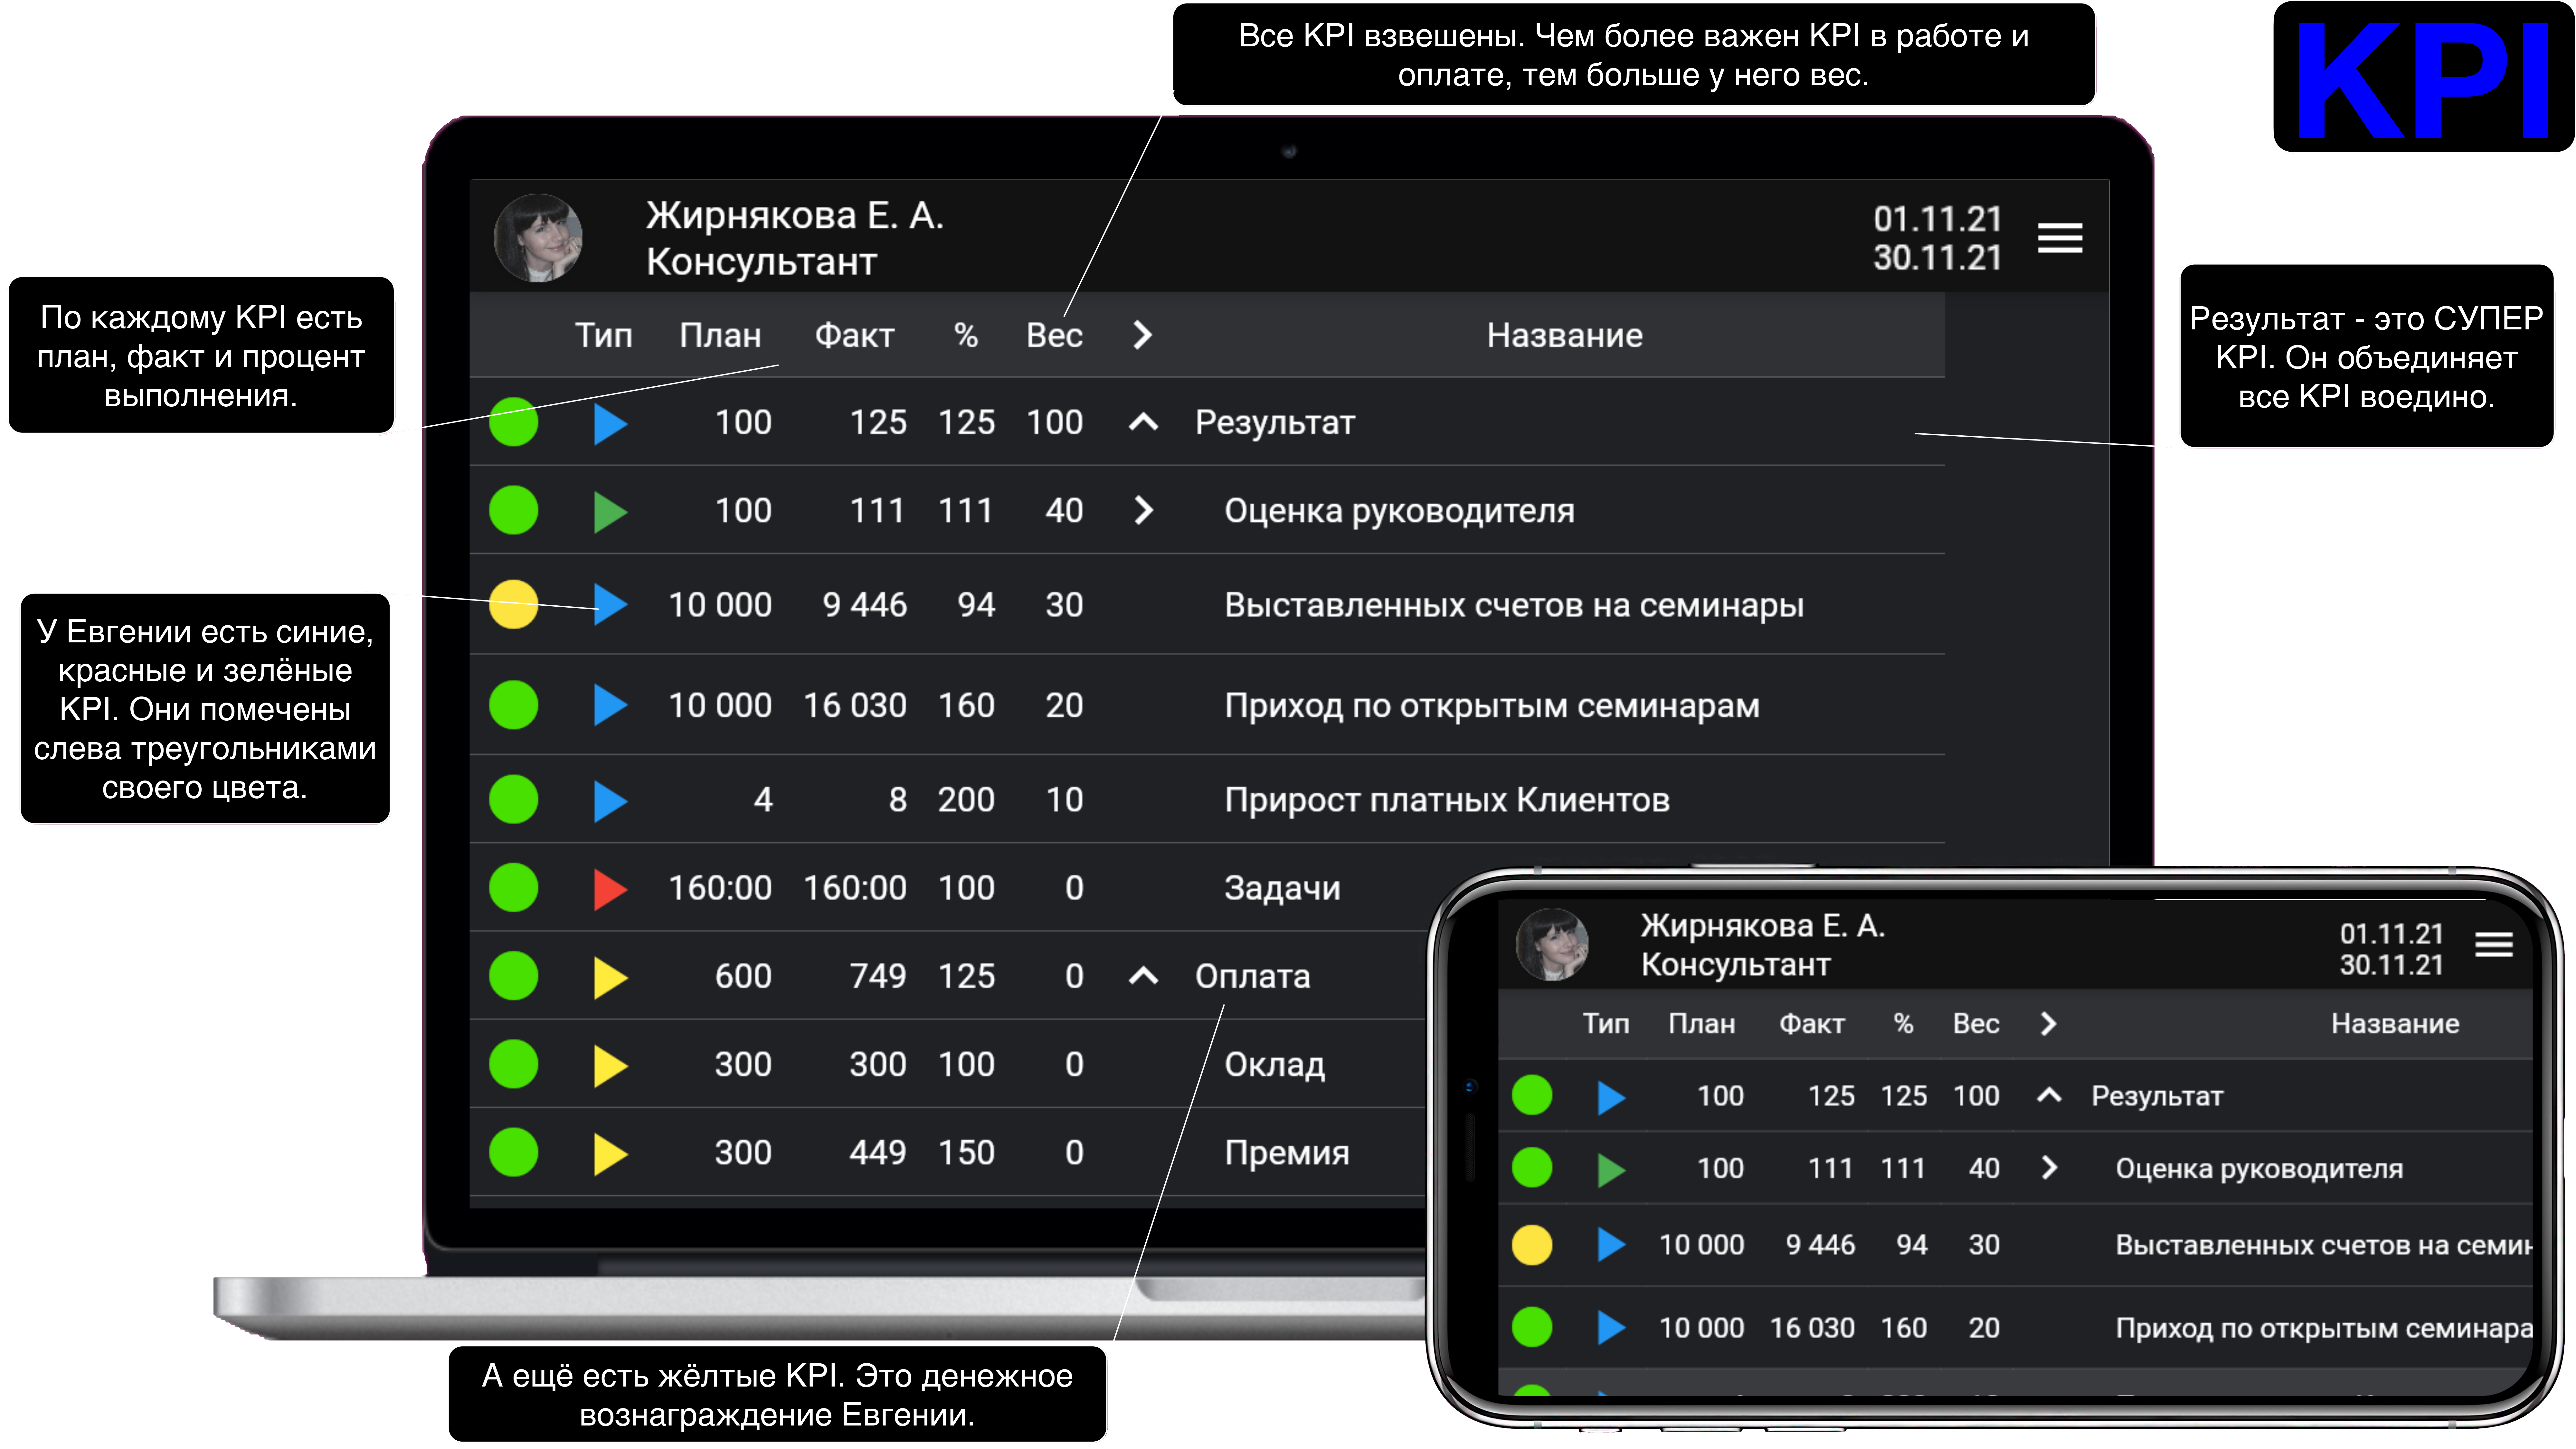Click the 449 fact value in Премия row
The image size is (2576, 1449).
[878, 1153]
